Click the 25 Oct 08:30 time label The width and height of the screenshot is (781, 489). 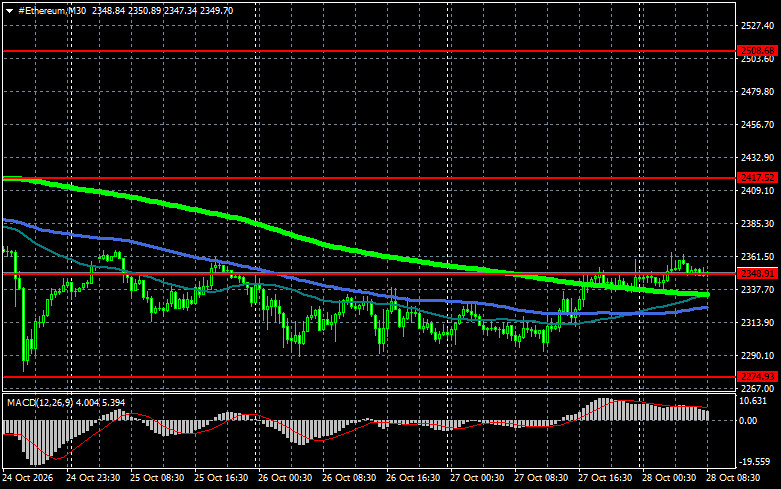click(x=157, y=478)
